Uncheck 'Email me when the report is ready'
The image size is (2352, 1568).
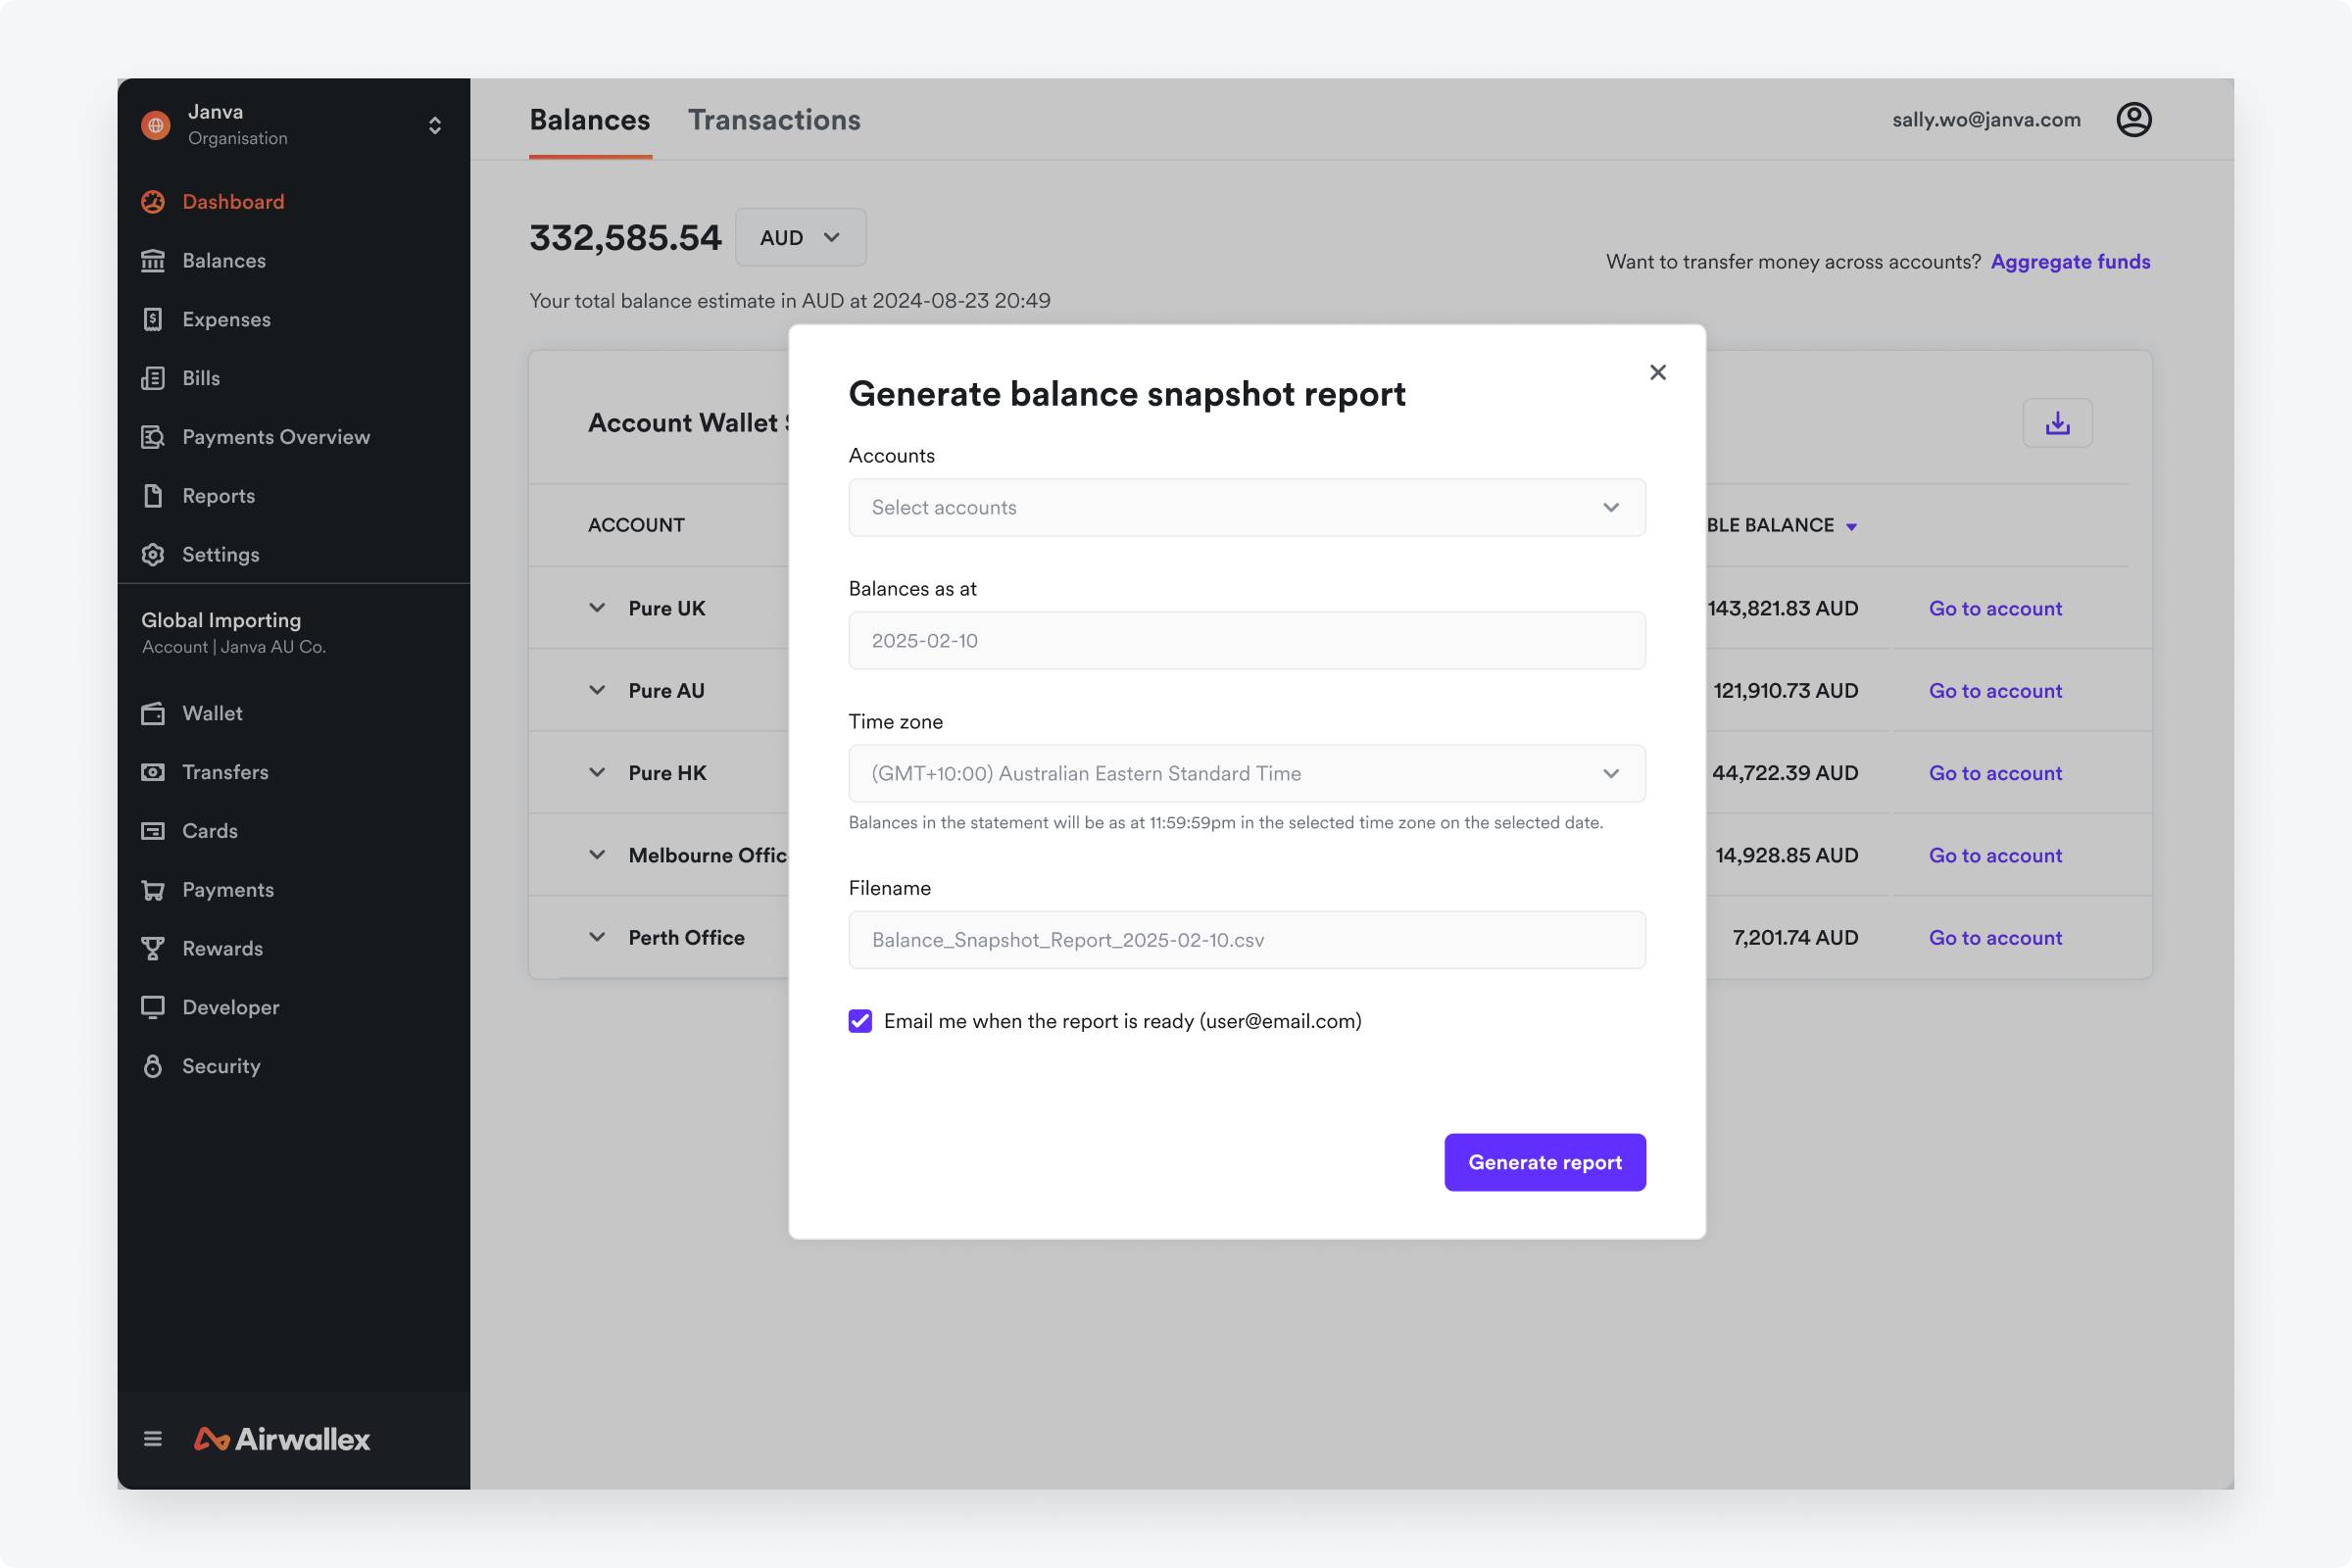[860, 1021]
